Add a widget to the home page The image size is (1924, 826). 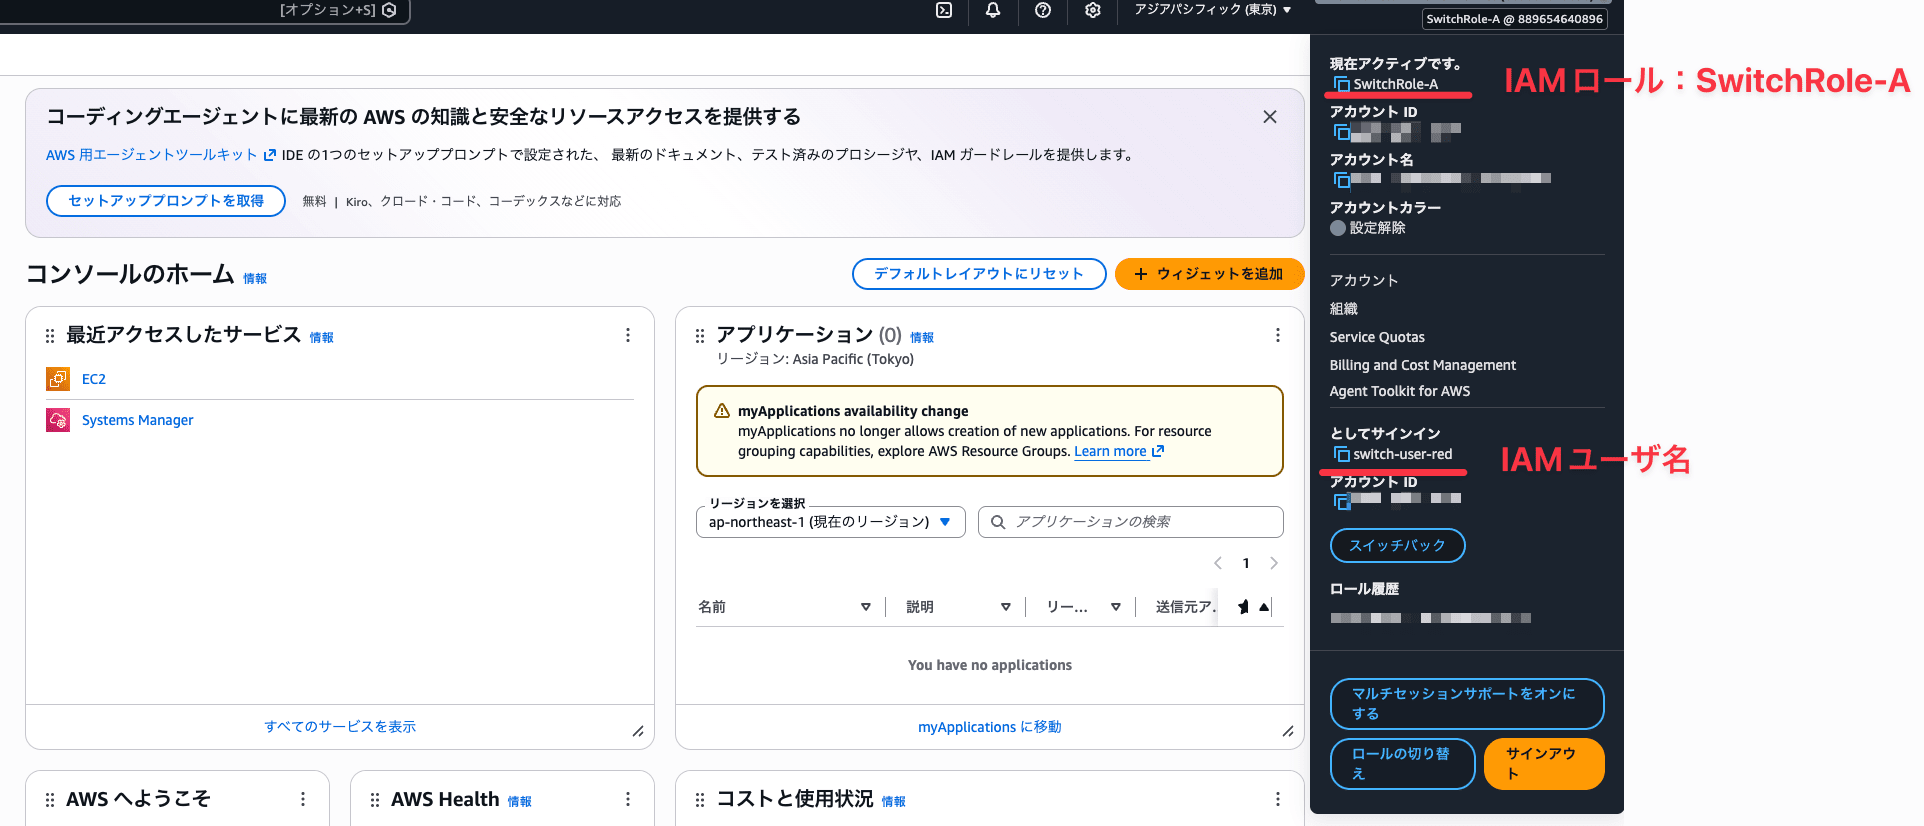point(1209,274)
